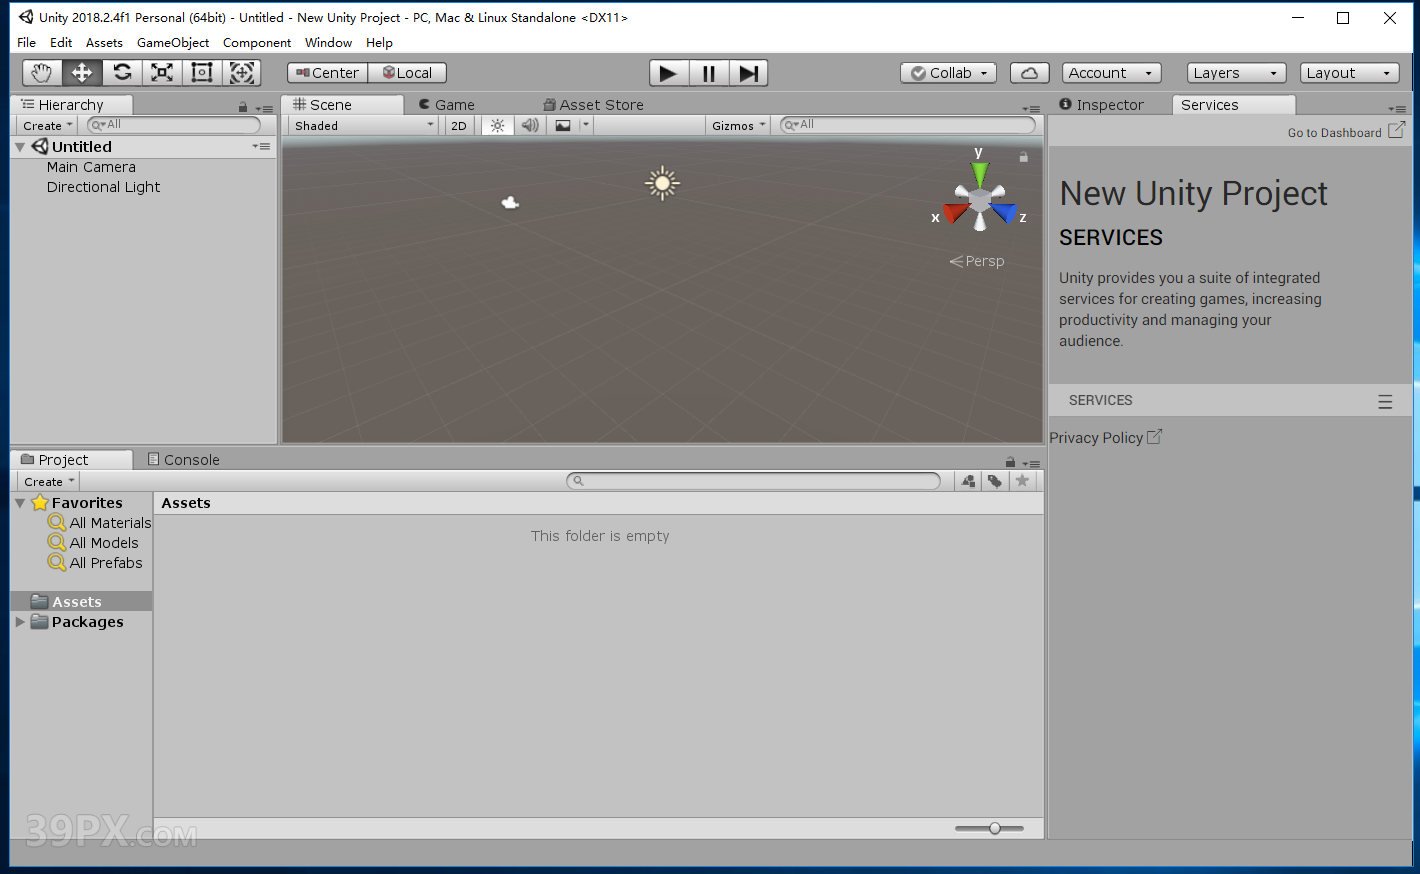Select All Materials favorite
Viewport: 1420px width, 874px height.
point(100,523)
